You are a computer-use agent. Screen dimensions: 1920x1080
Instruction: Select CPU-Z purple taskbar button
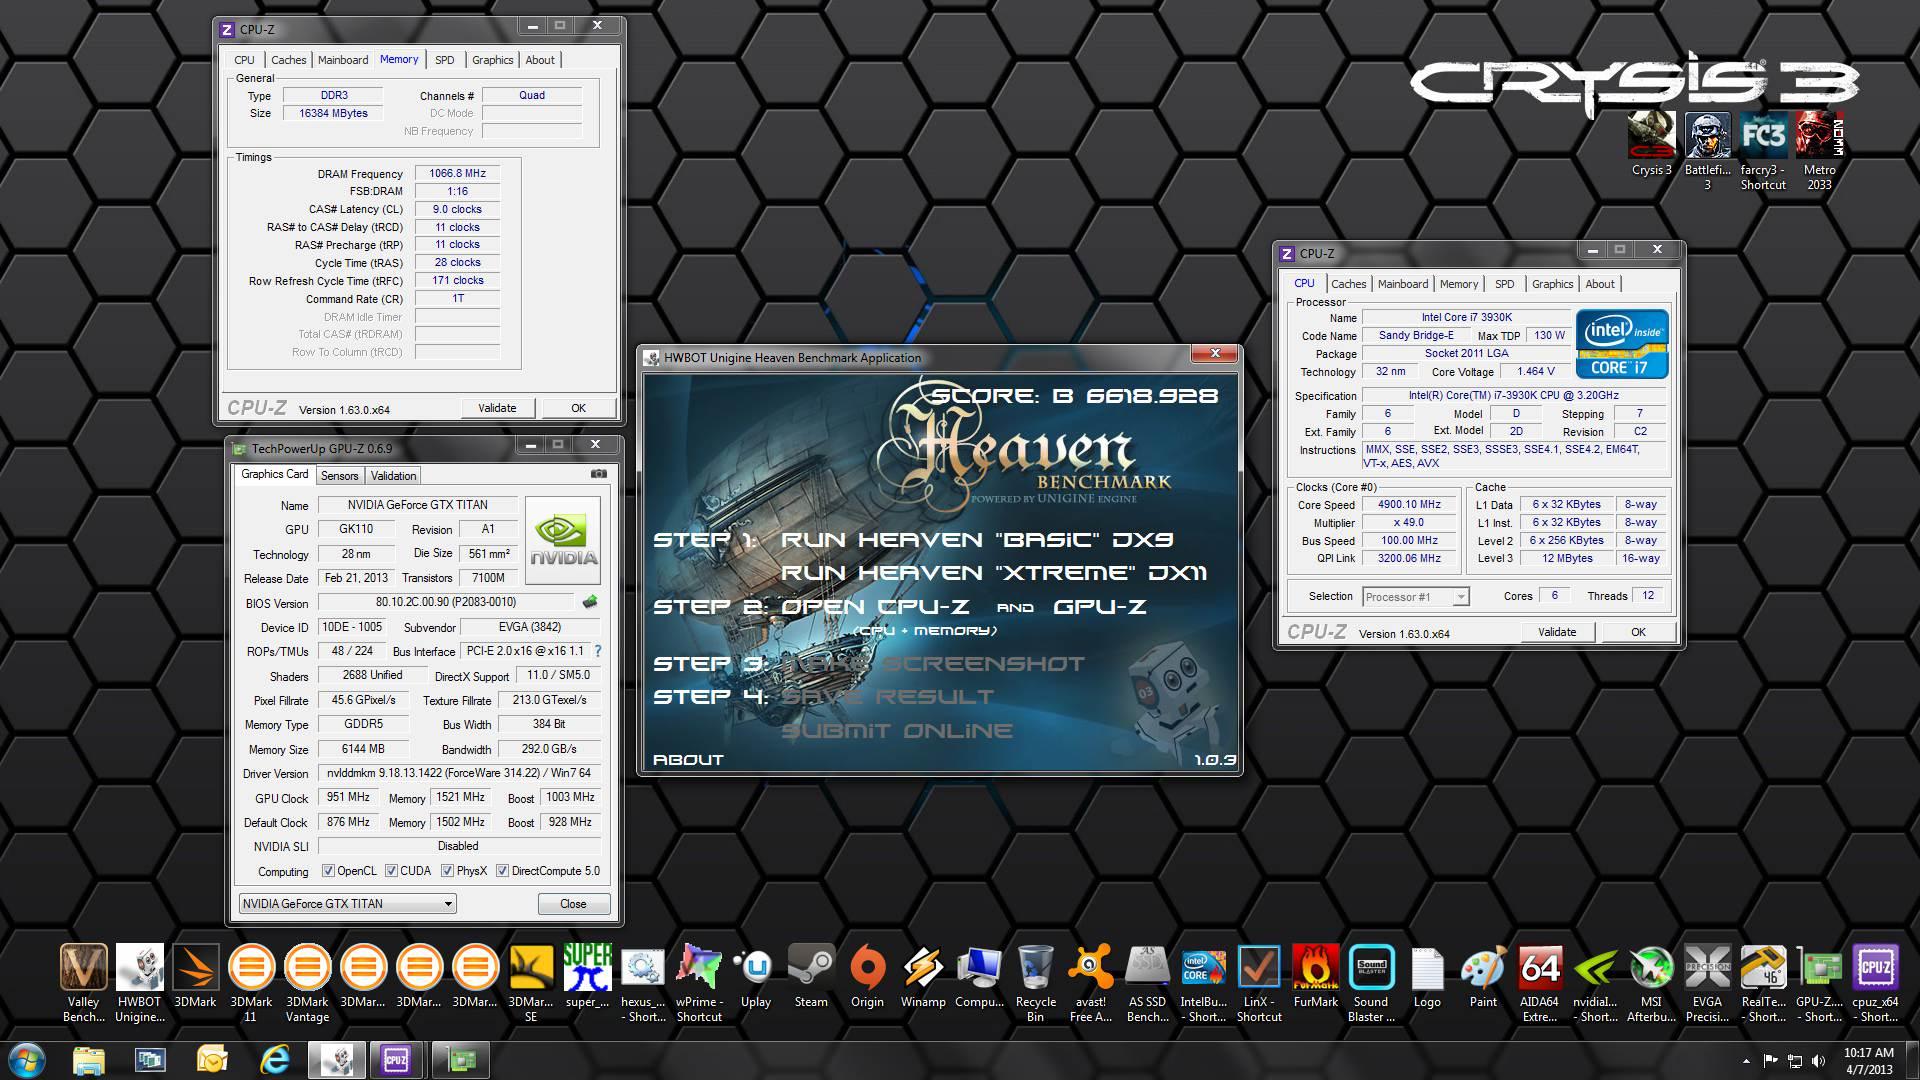coord(396,1060)
